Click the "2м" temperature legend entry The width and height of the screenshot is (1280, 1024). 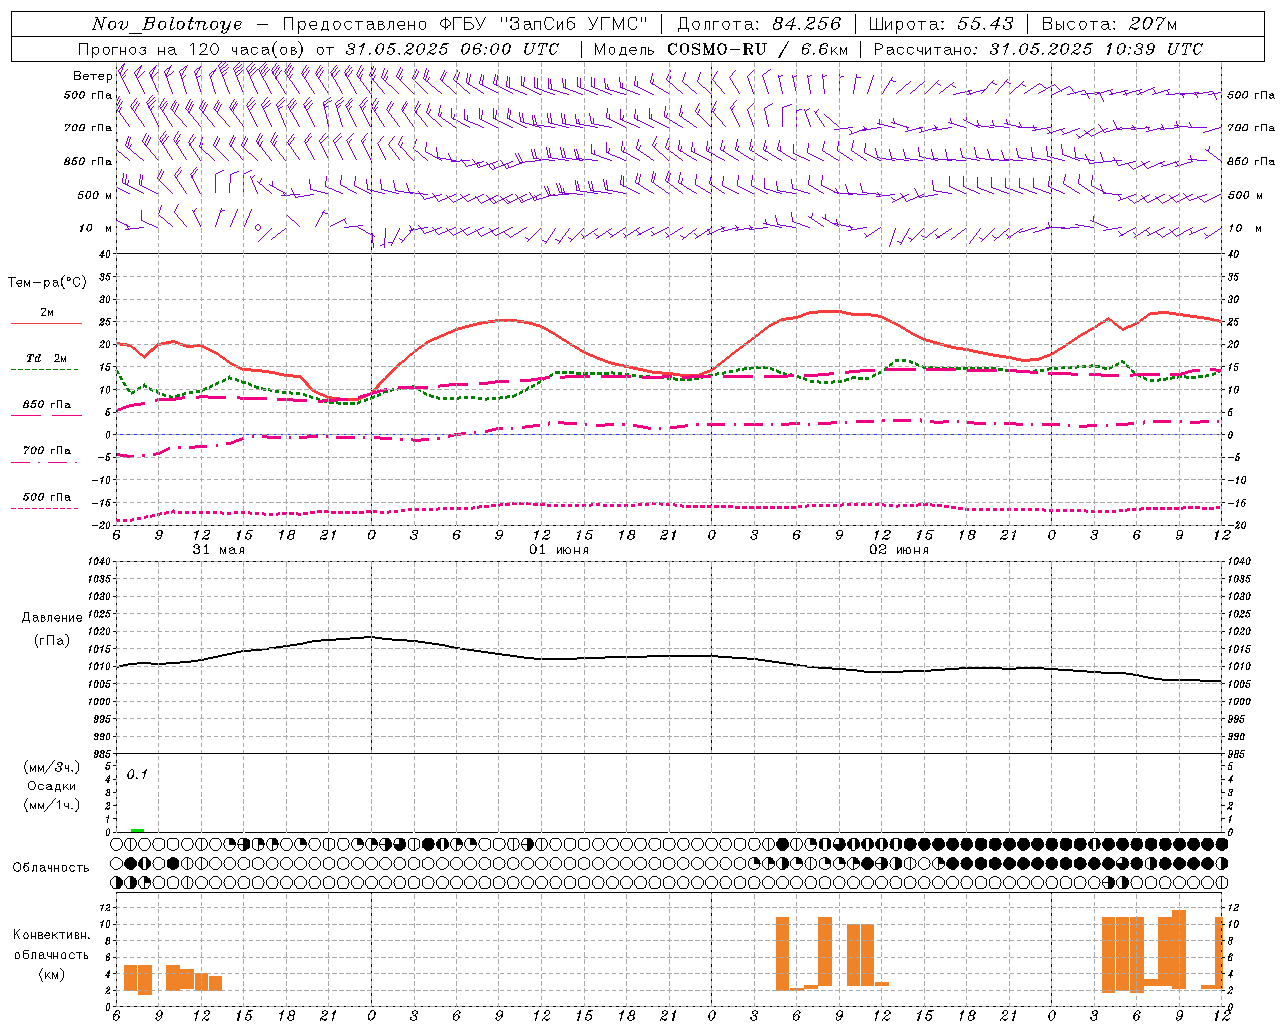tap(47, 313)
